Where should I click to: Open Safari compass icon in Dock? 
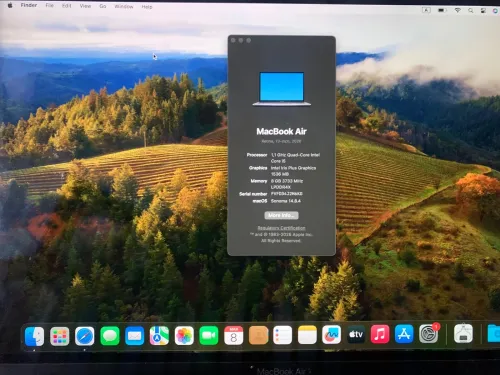pos(85,336)
